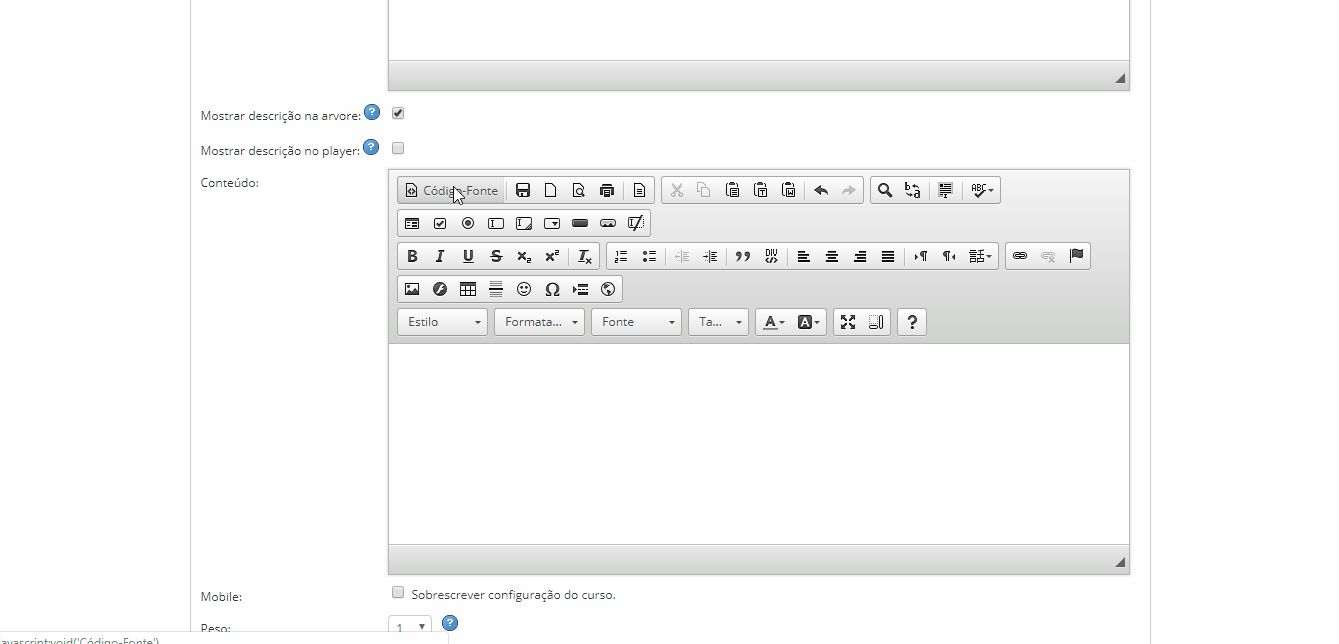Viewport: 1339px width, 644px height.
Task: Insert a bulleted list
Action: [649, 256]
